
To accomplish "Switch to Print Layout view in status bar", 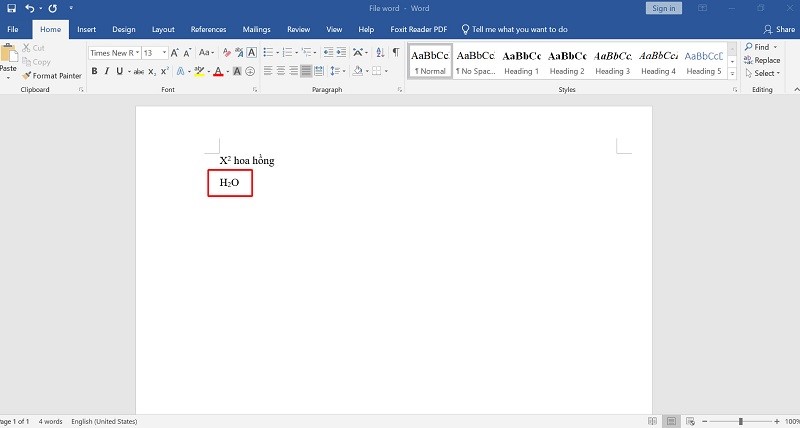I will point(671,421).
